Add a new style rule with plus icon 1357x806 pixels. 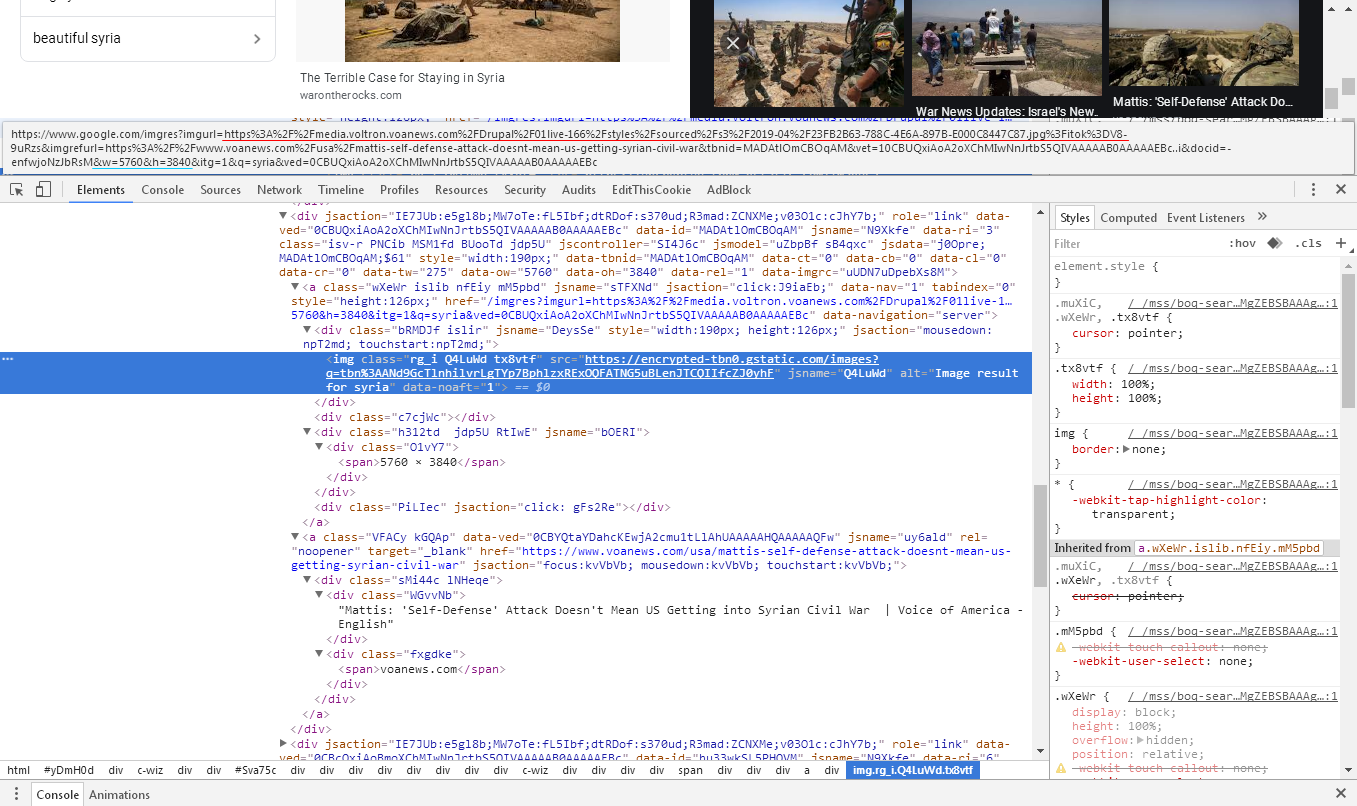tap(1341, 243)
